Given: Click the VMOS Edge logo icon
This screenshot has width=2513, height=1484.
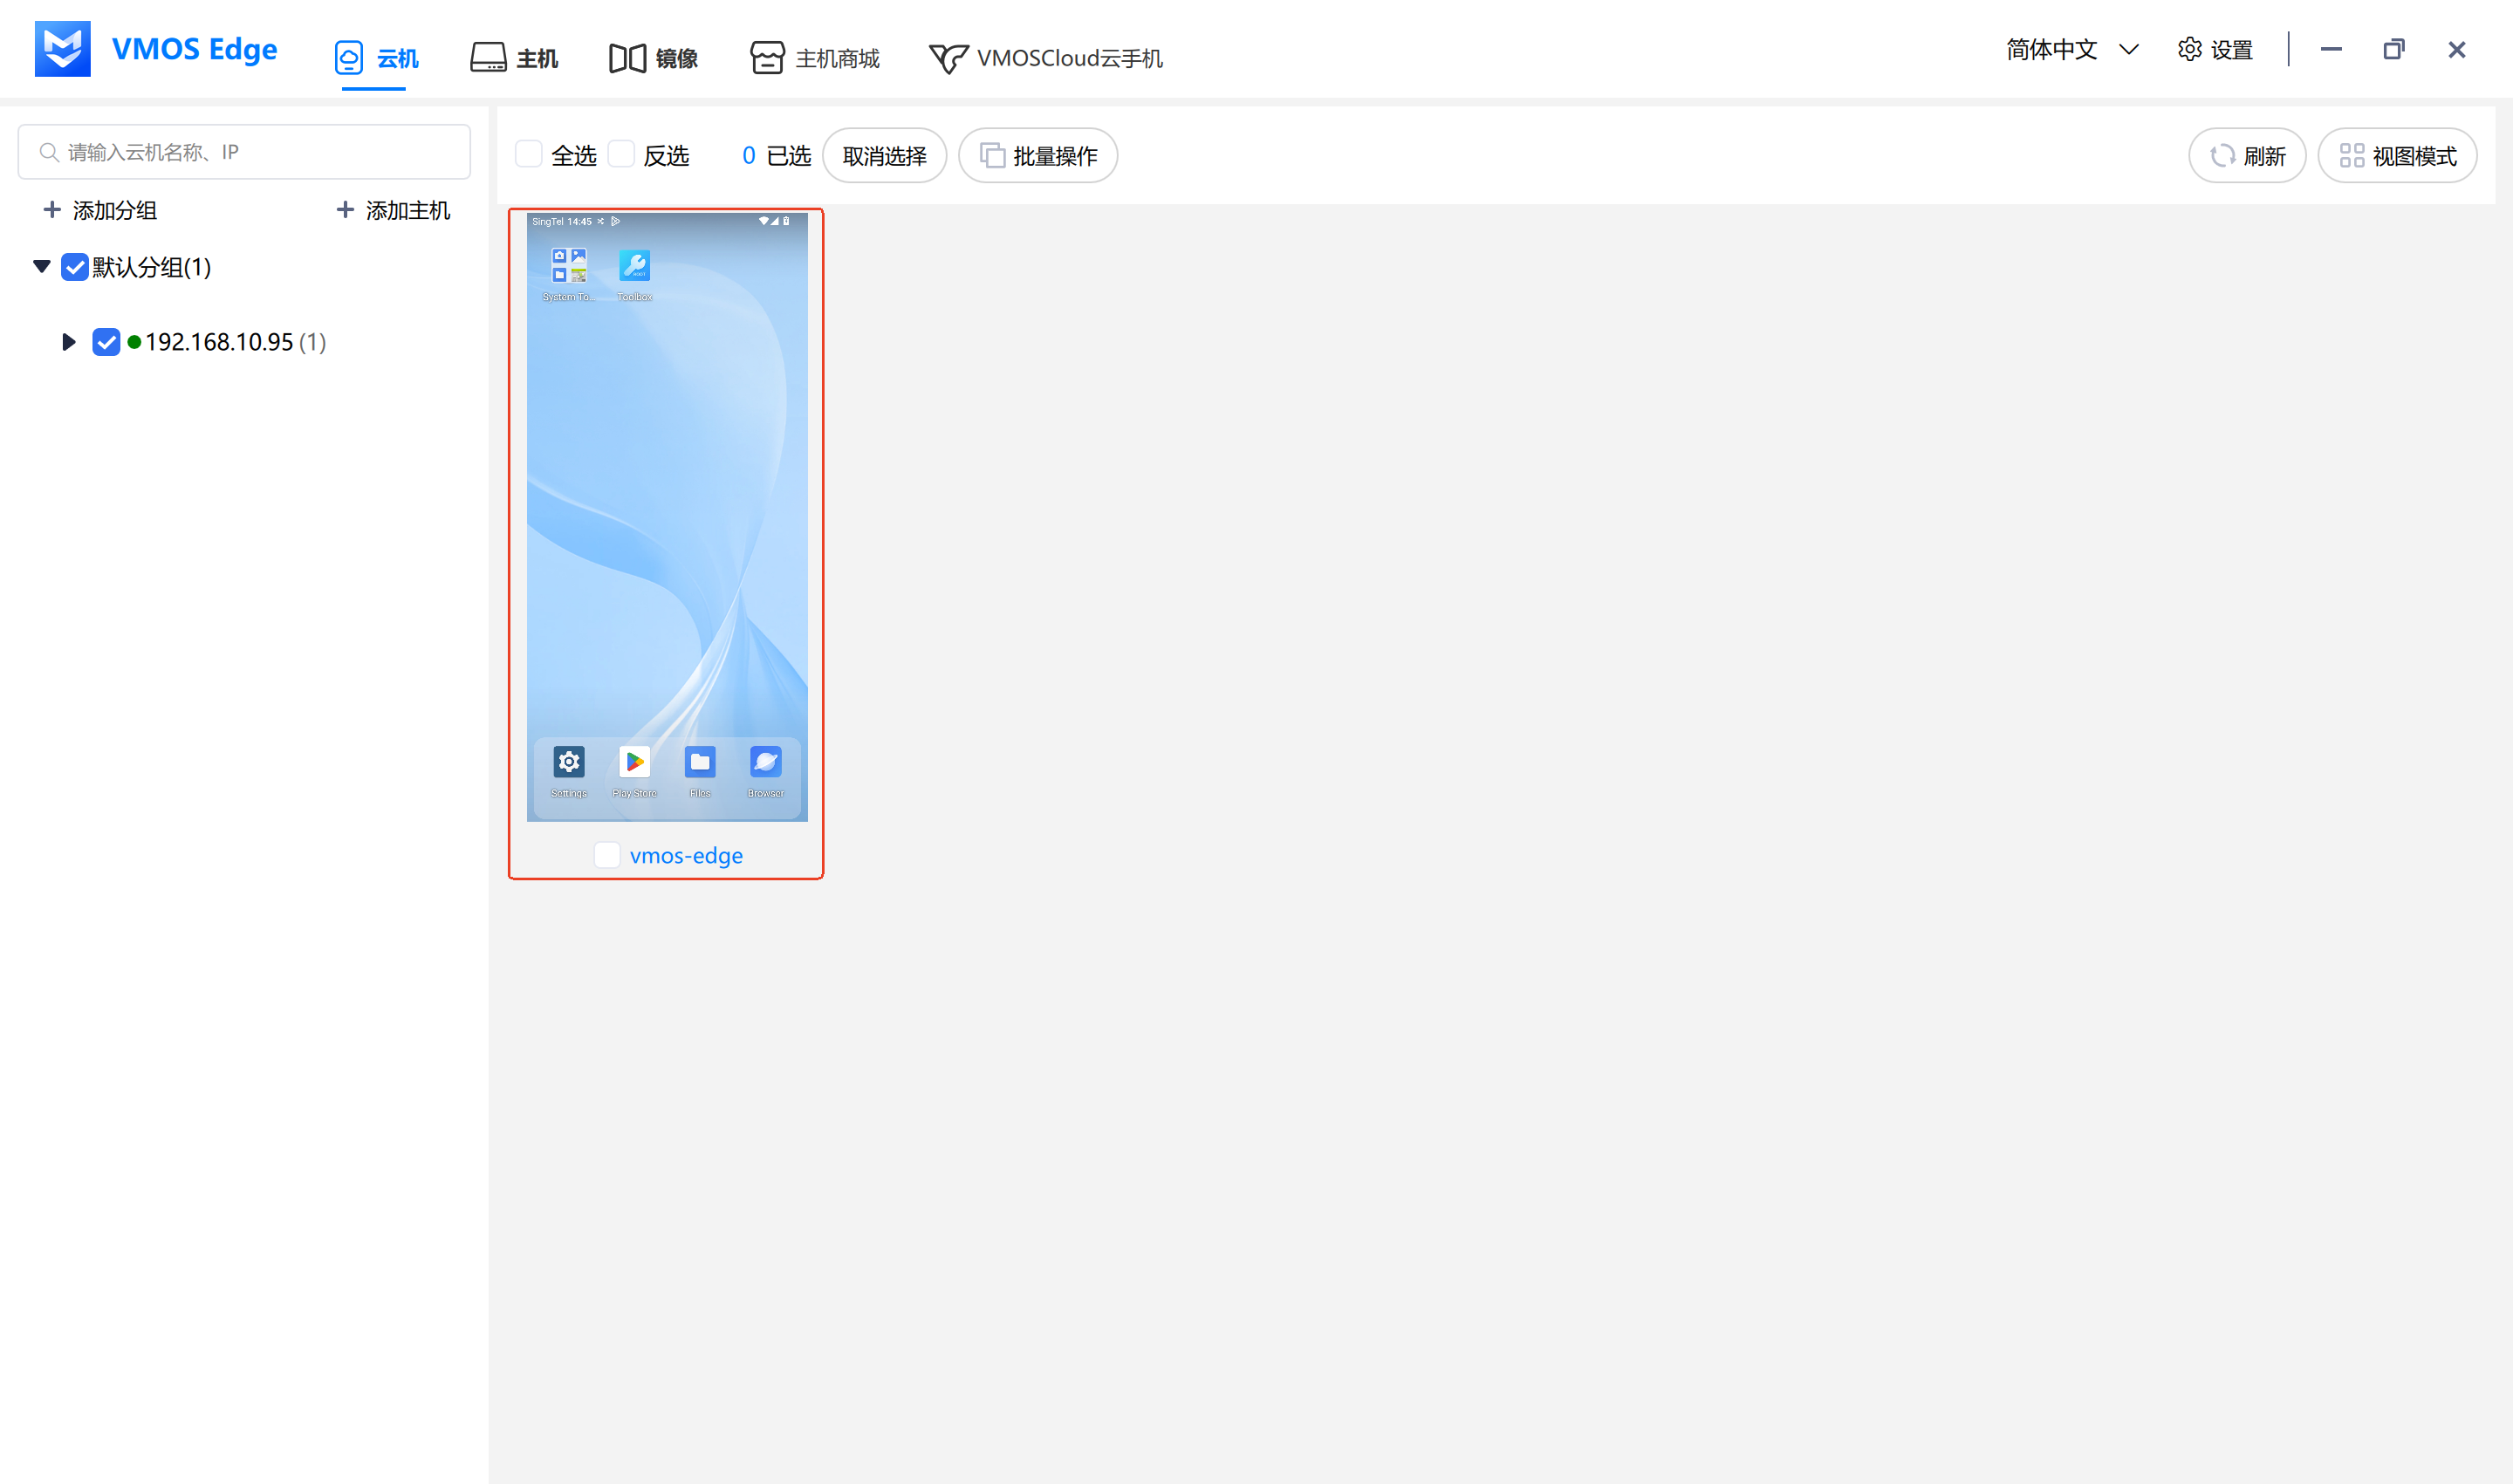Looking at the screenshot, I should [x=62, y=49].
